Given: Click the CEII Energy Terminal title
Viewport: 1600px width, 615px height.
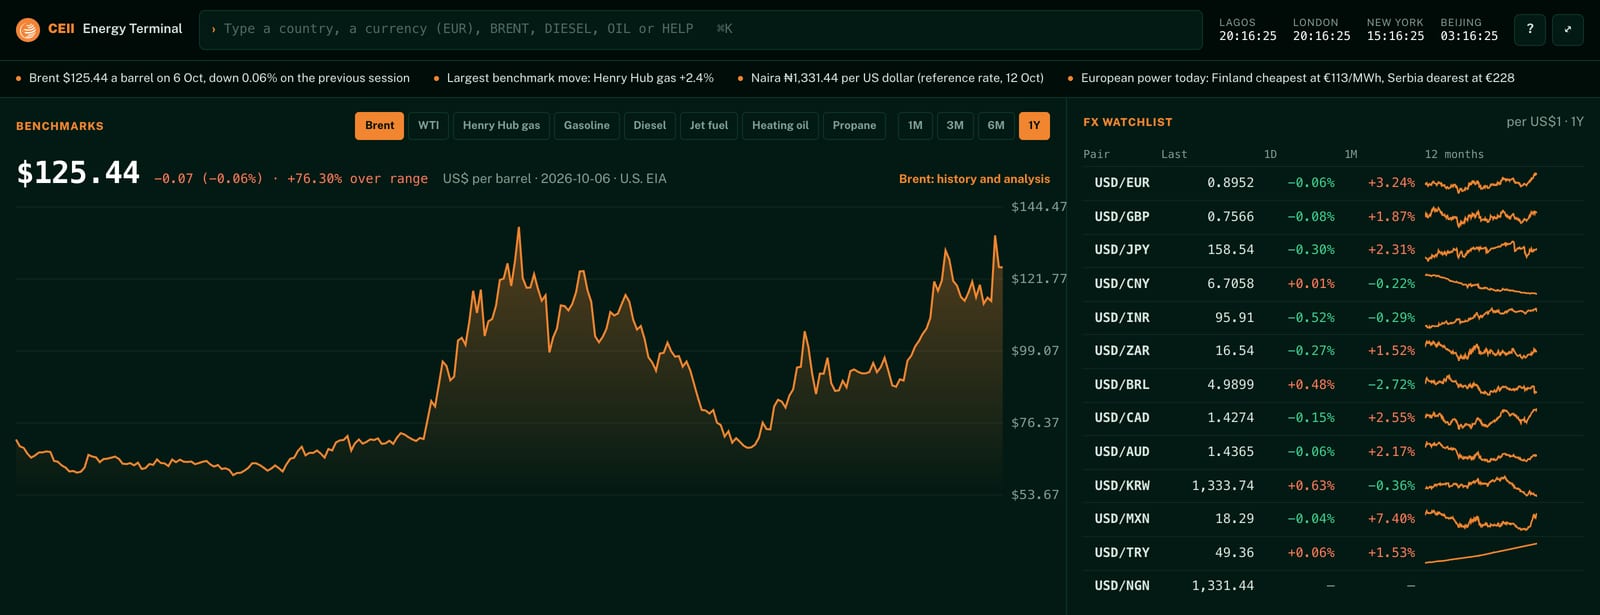Looking at the screenshot, I should [x=115, y=29].
